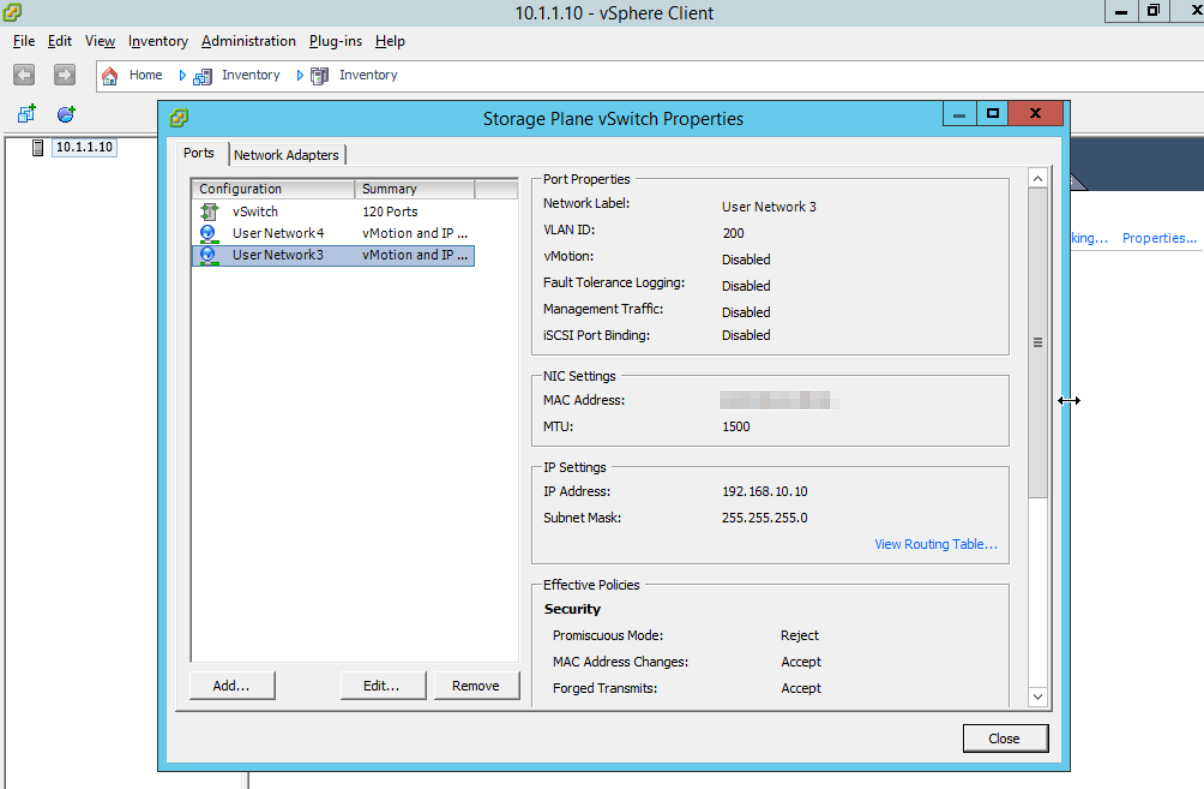Viewport: 1204px width, 789px height.
Task: Click the new virtual machine toolbar icon
Action: coord(25,113)
